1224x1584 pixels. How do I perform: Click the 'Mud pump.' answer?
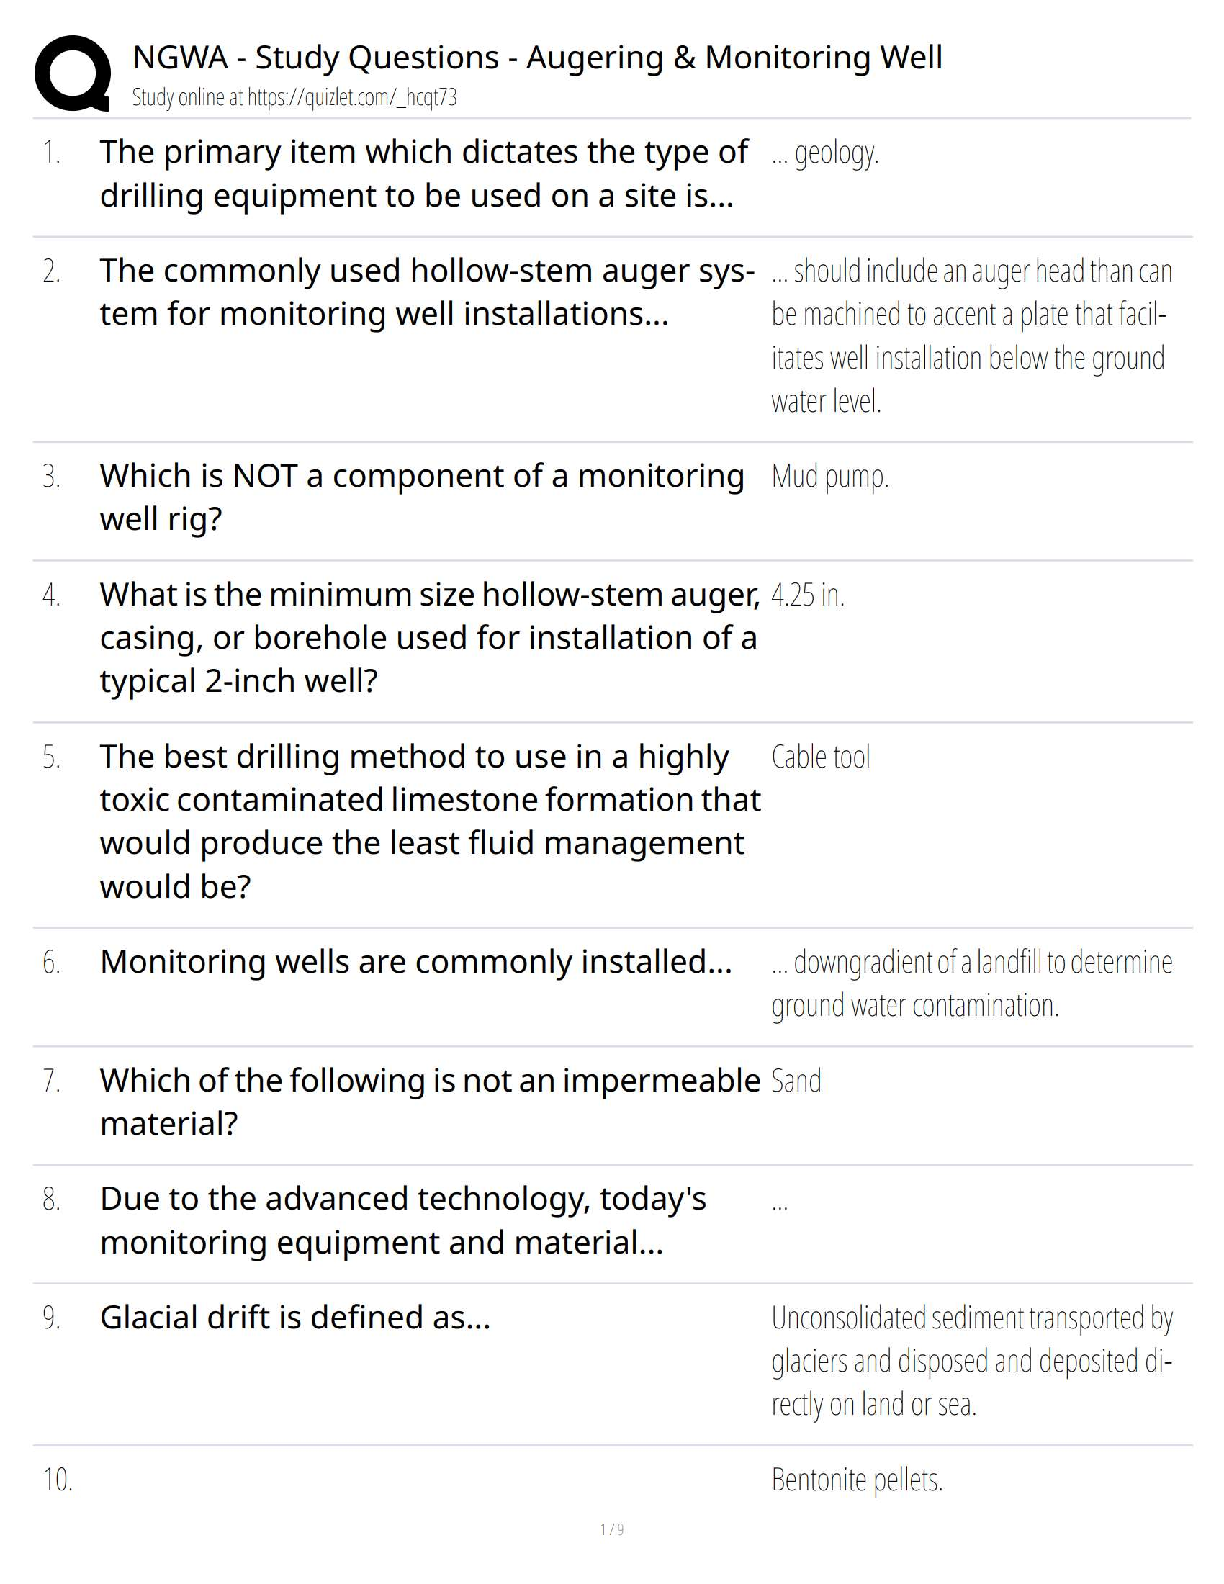pyautogui.click(x=830, y=477)
